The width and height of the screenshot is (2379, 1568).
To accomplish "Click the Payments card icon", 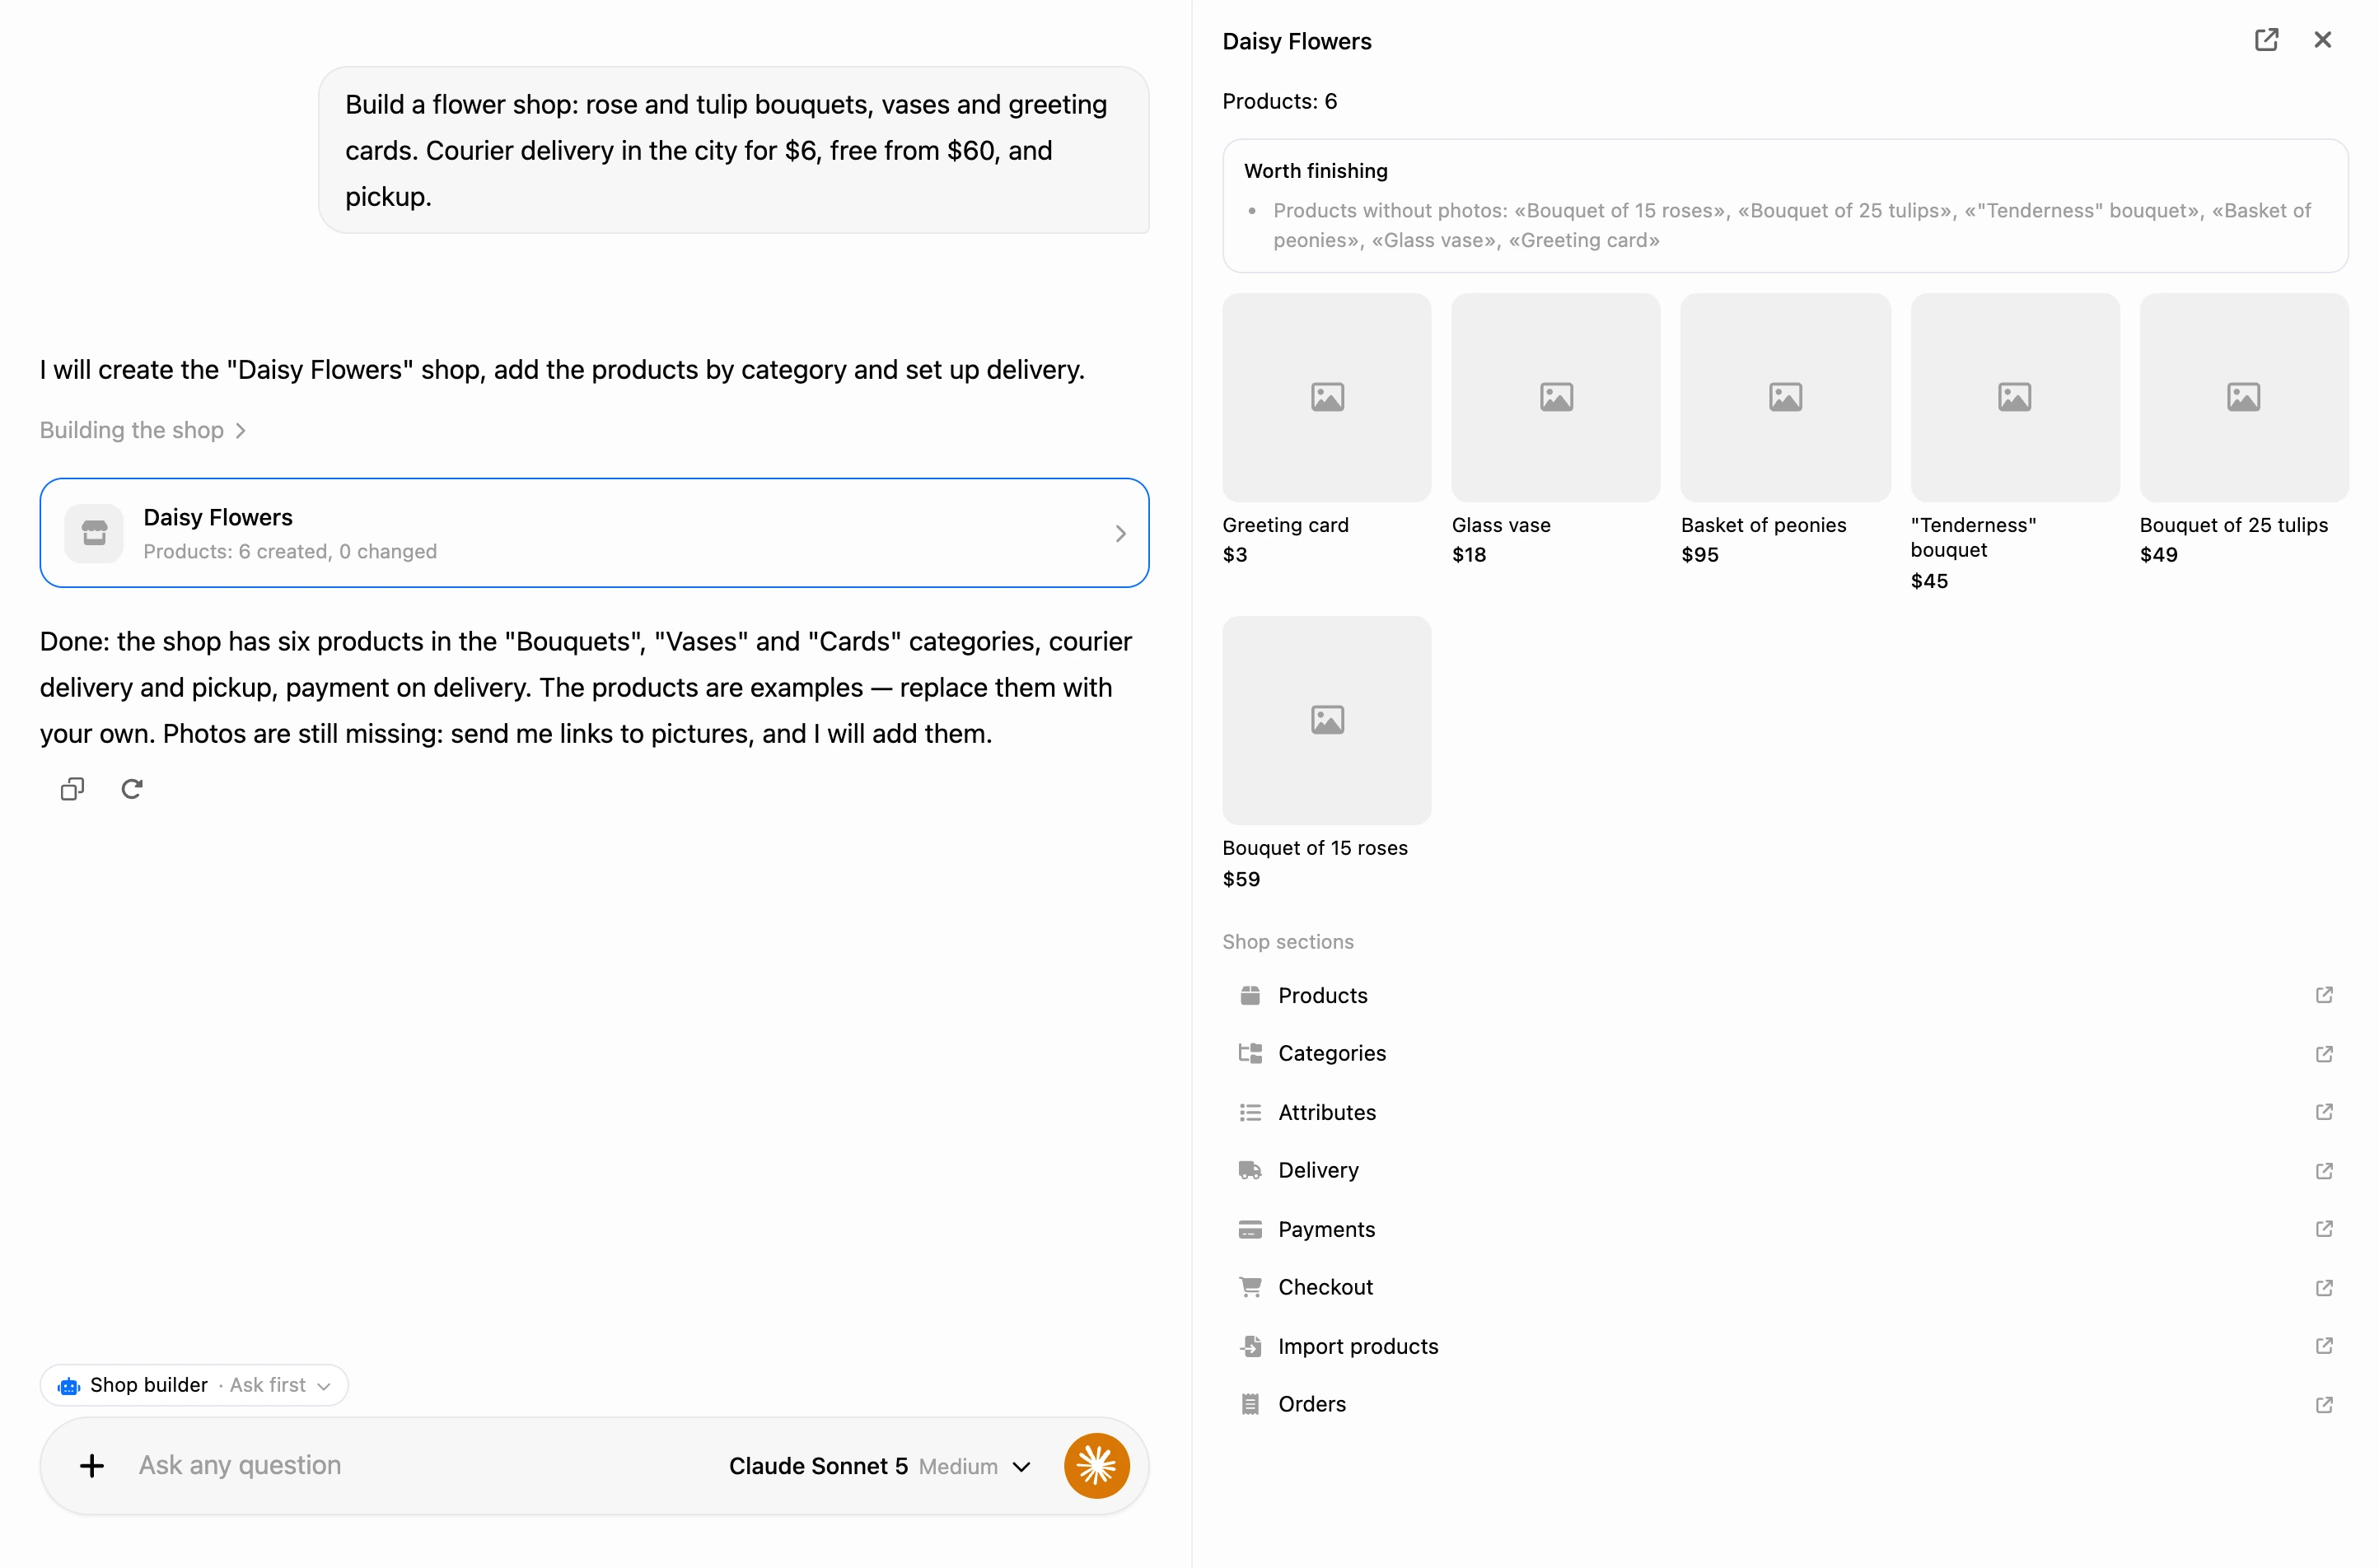I will pos(1250,1229).
